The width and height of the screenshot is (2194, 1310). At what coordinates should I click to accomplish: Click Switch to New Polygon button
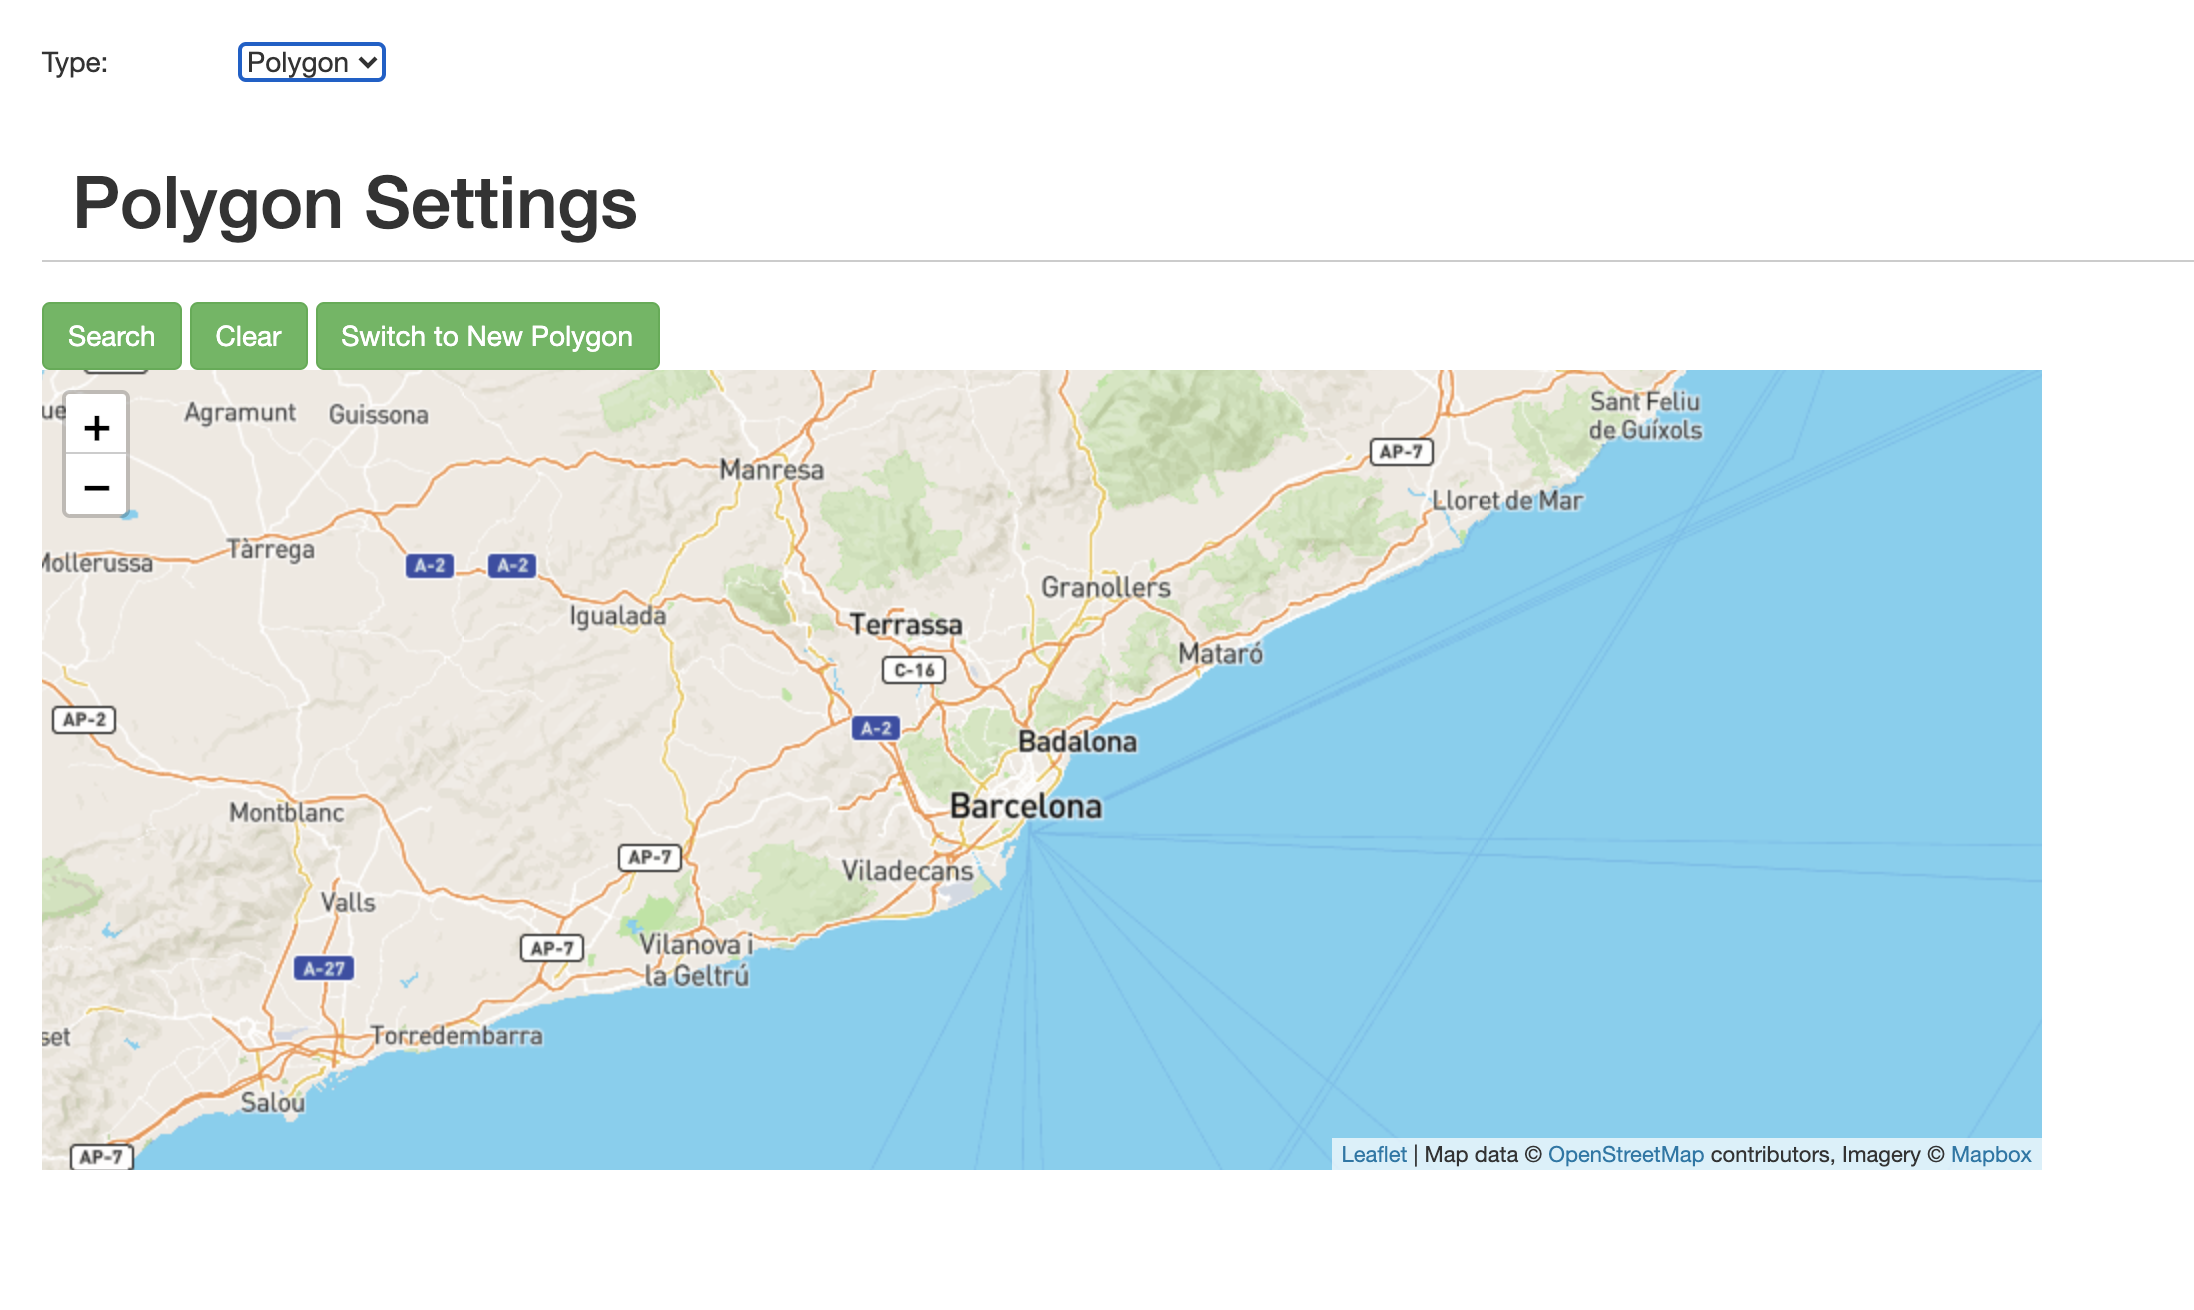pos(487,336)
